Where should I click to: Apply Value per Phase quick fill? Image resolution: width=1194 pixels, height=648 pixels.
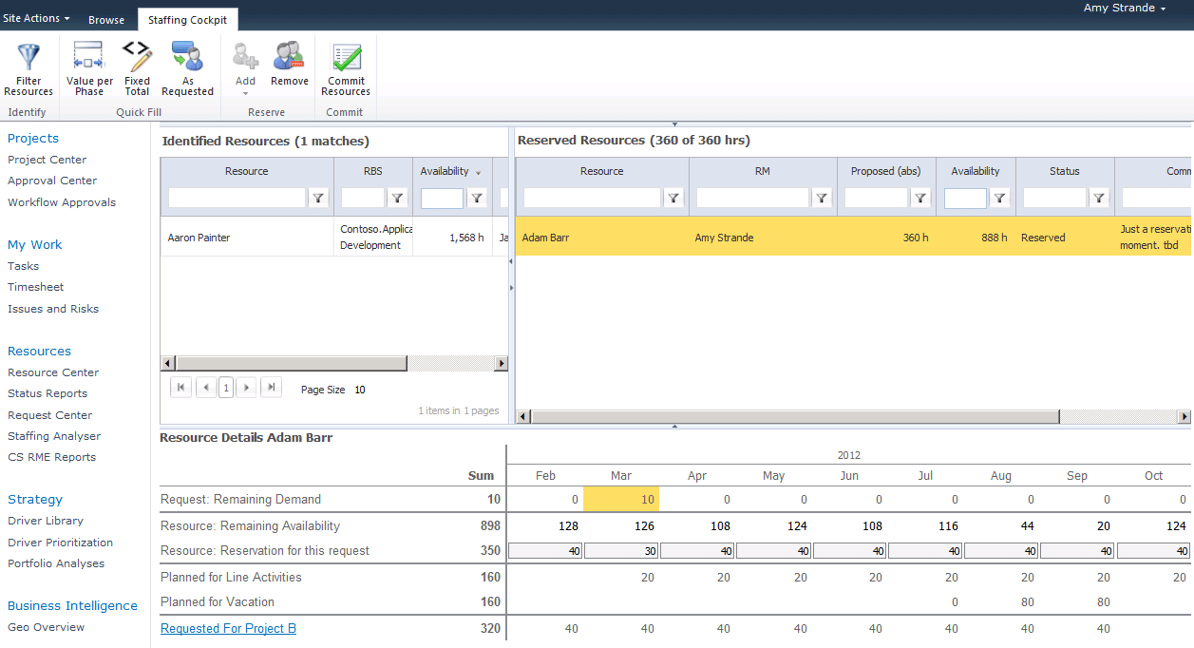[89, 69]
